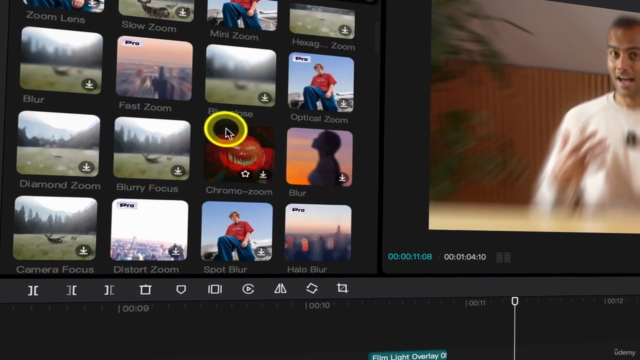
Task: Click the Slow Zoom label
Action: (x=149, y=27)
